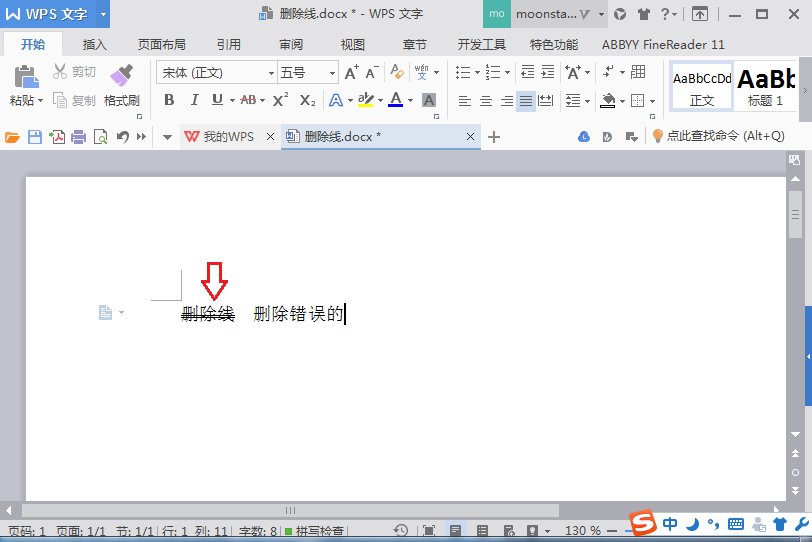Switch to 引用 tab

point(228,45)
